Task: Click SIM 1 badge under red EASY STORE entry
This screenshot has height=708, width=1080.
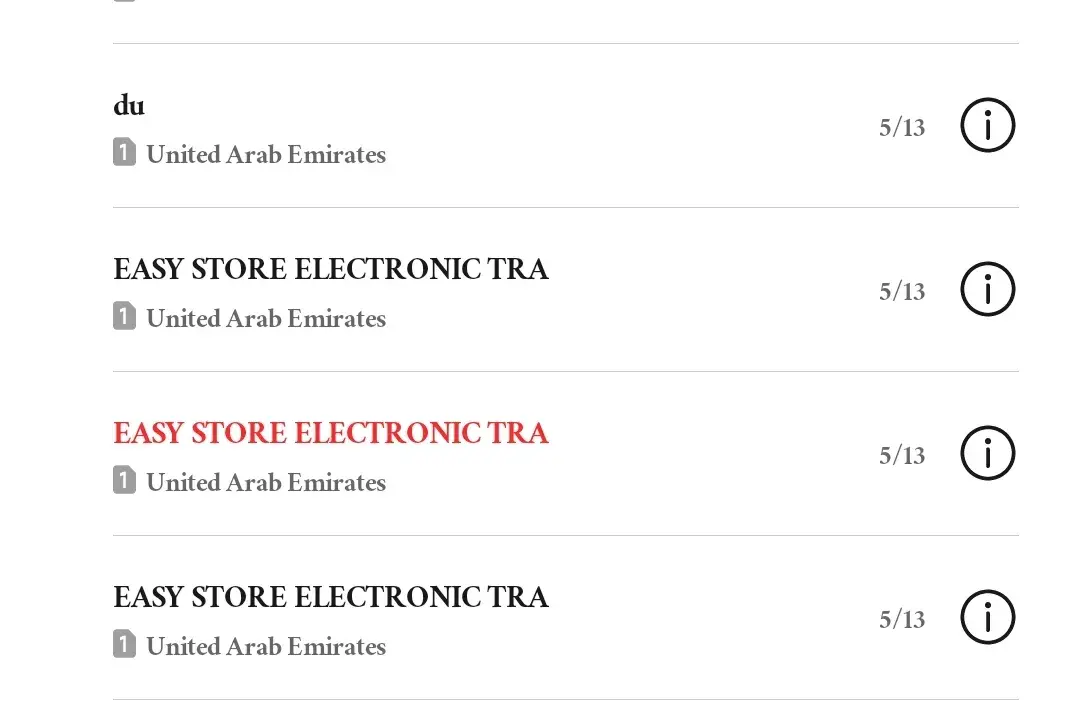Action: coord(124,481)
